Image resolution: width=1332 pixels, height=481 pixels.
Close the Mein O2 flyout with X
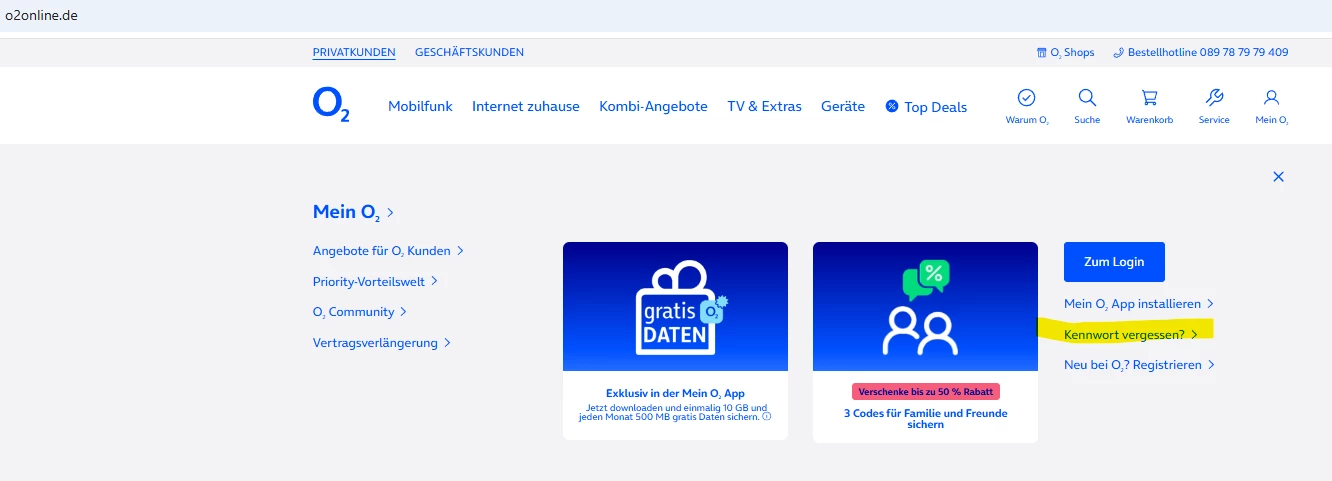click(1278, 176)
